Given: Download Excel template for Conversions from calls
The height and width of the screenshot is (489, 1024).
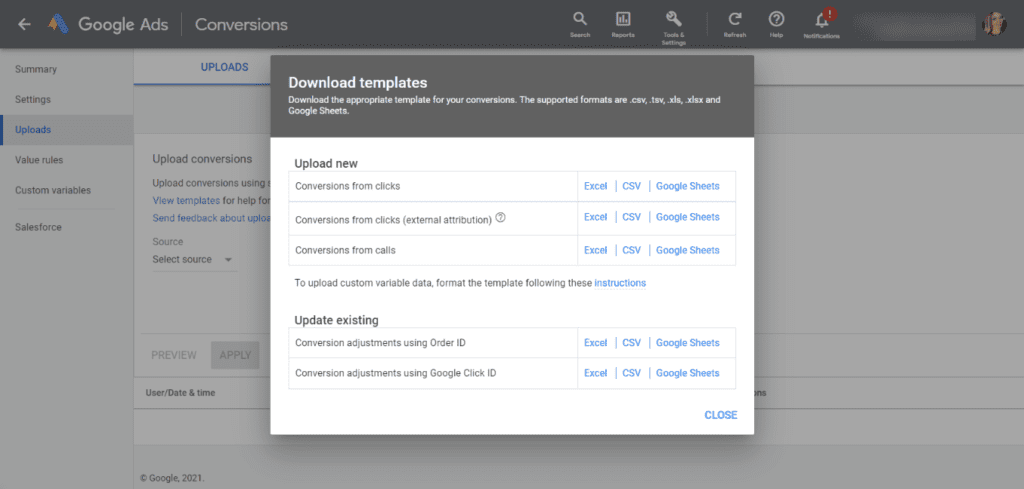Looking at the screenshot, I should coord(596,250).
